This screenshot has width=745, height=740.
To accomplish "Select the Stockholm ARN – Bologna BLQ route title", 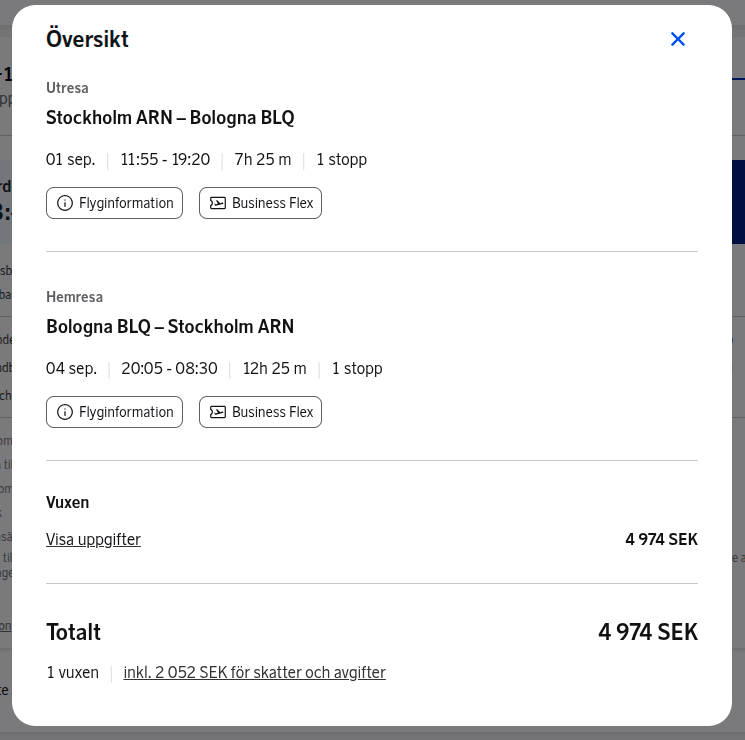I will click(170, 118).
